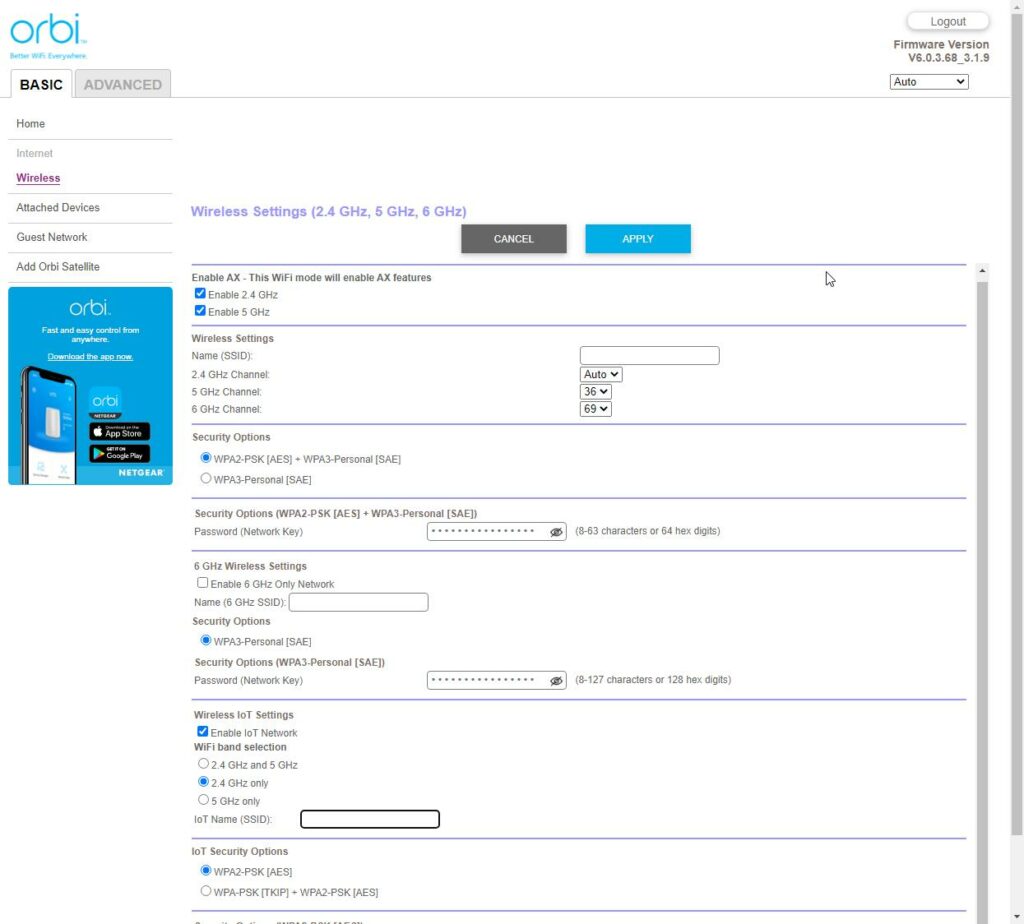Click the Orbi app phone image
Screen dimensions: 1024x924
point(46,425)
